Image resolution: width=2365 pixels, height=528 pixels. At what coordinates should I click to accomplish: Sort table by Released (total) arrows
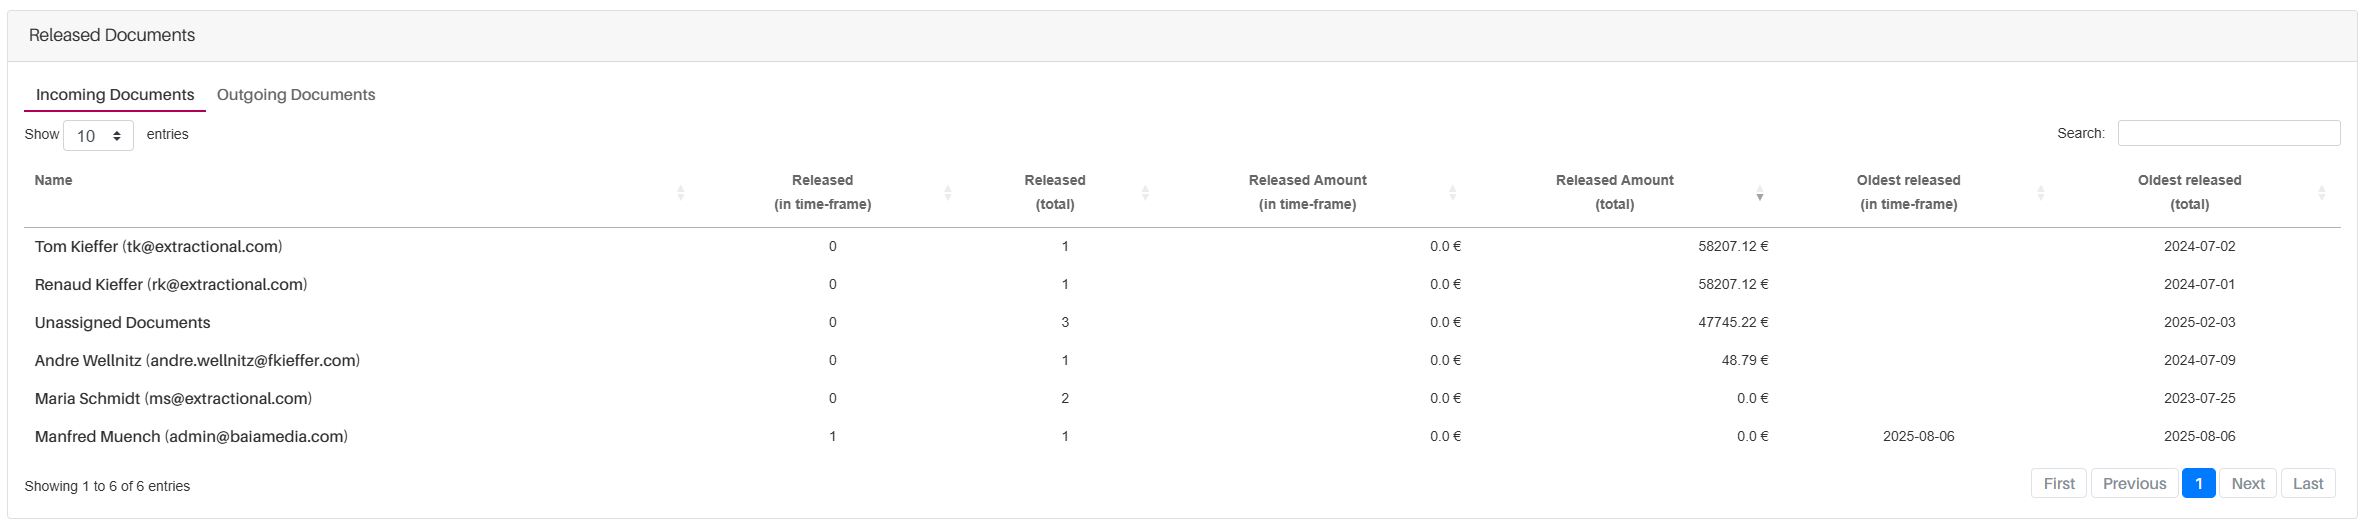[x=1145, y=193]
